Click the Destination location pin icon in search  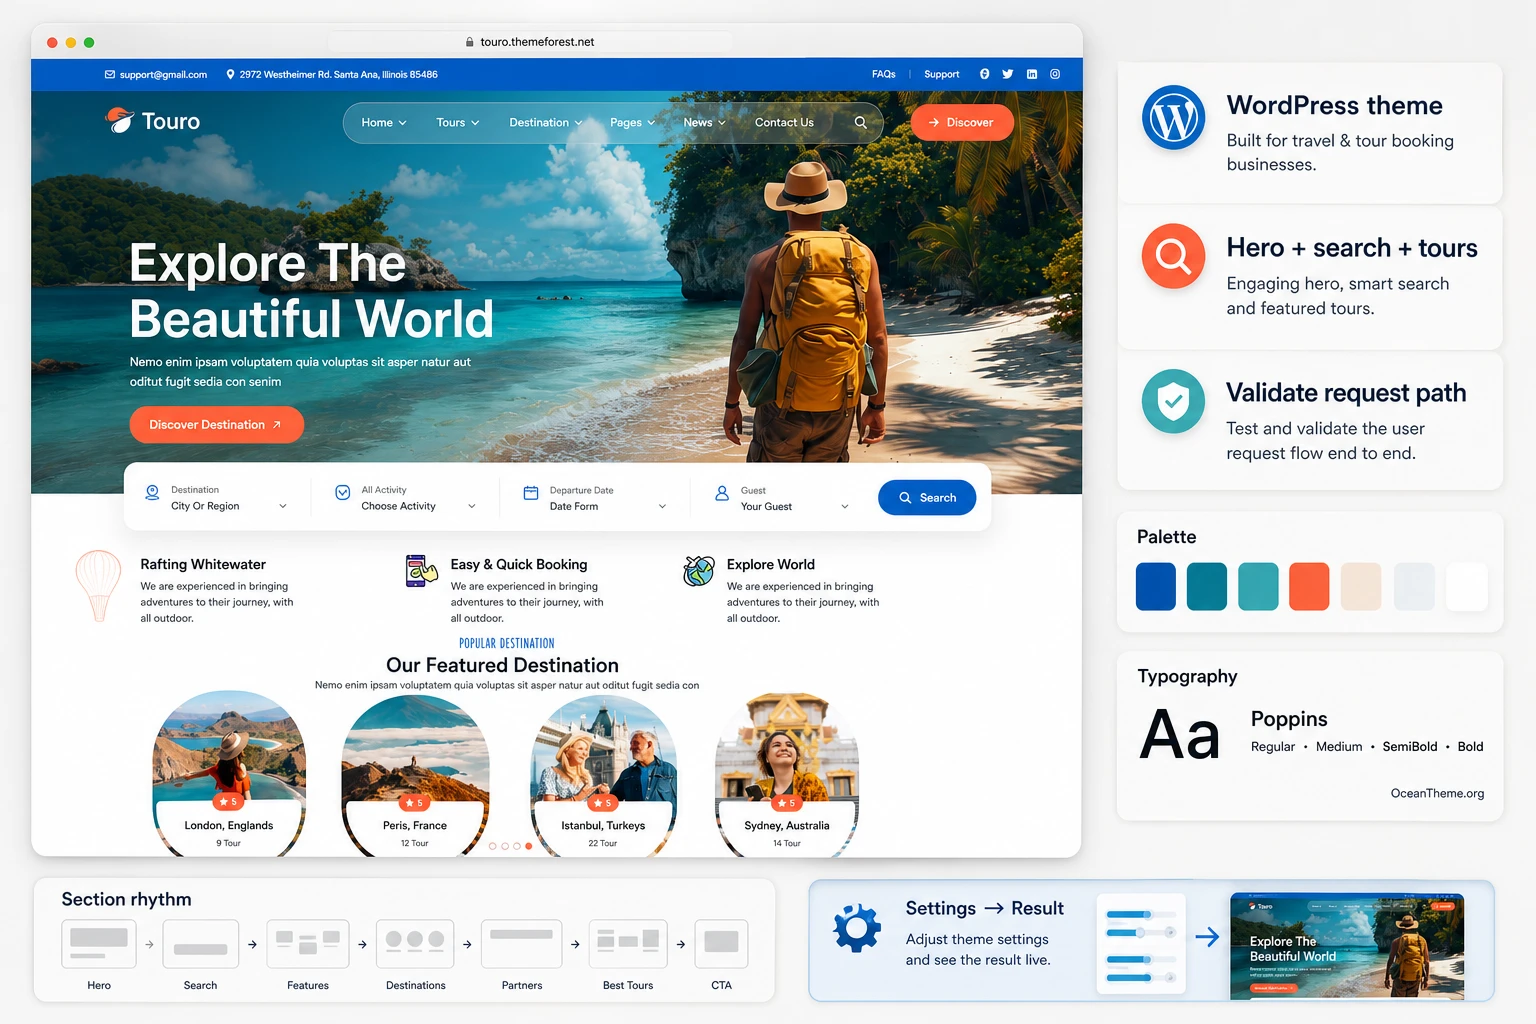[152, 493]
